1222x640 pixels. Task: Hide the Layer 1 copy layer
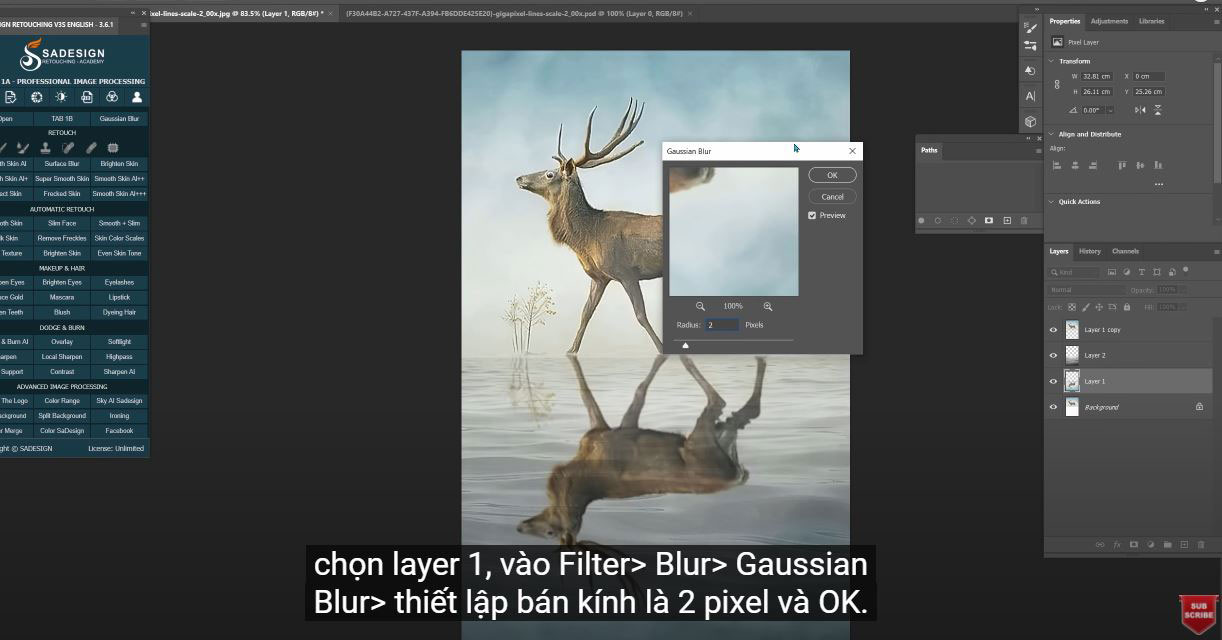click(1053, 330)
